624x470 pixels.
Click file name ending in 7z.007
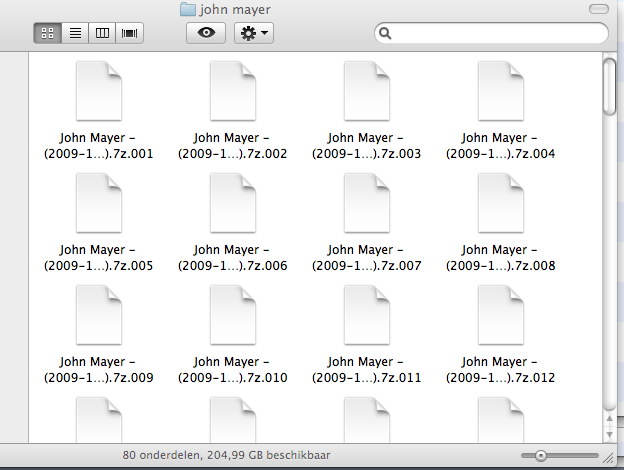(x=367, y=257)
